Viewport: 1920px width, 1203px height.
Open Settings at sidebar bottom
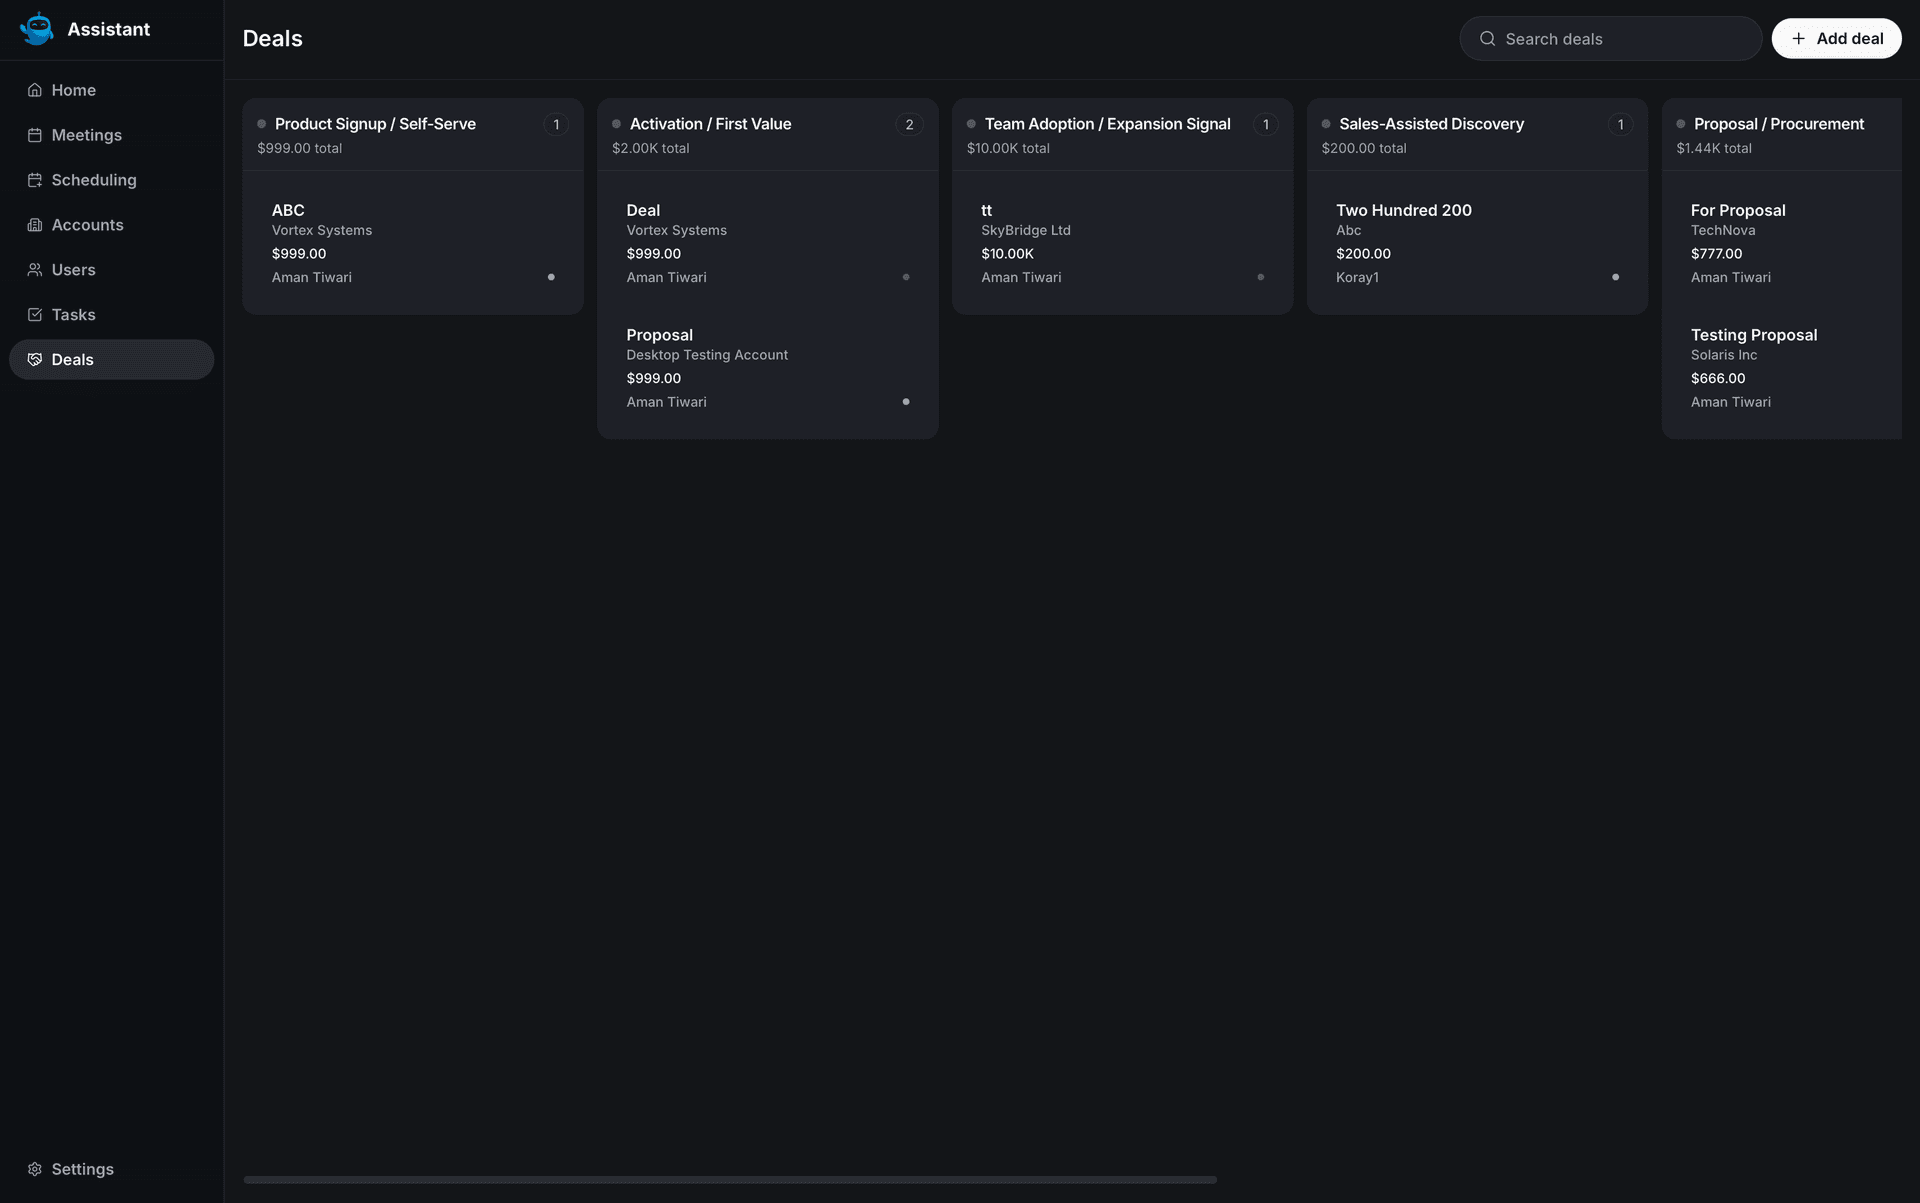[112, 1169]
